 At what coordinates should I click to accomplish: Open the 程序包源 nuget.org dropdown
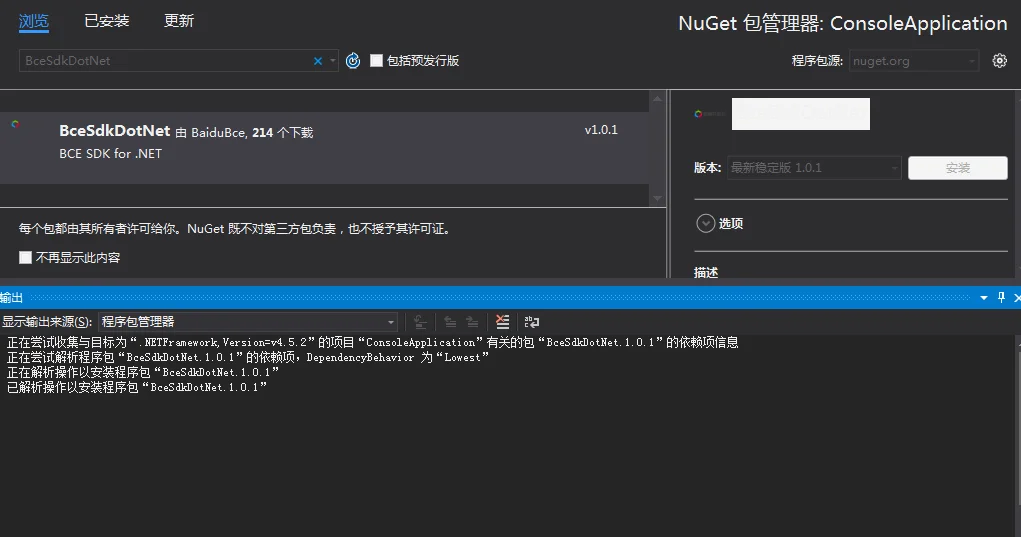(x=914, y=61)
